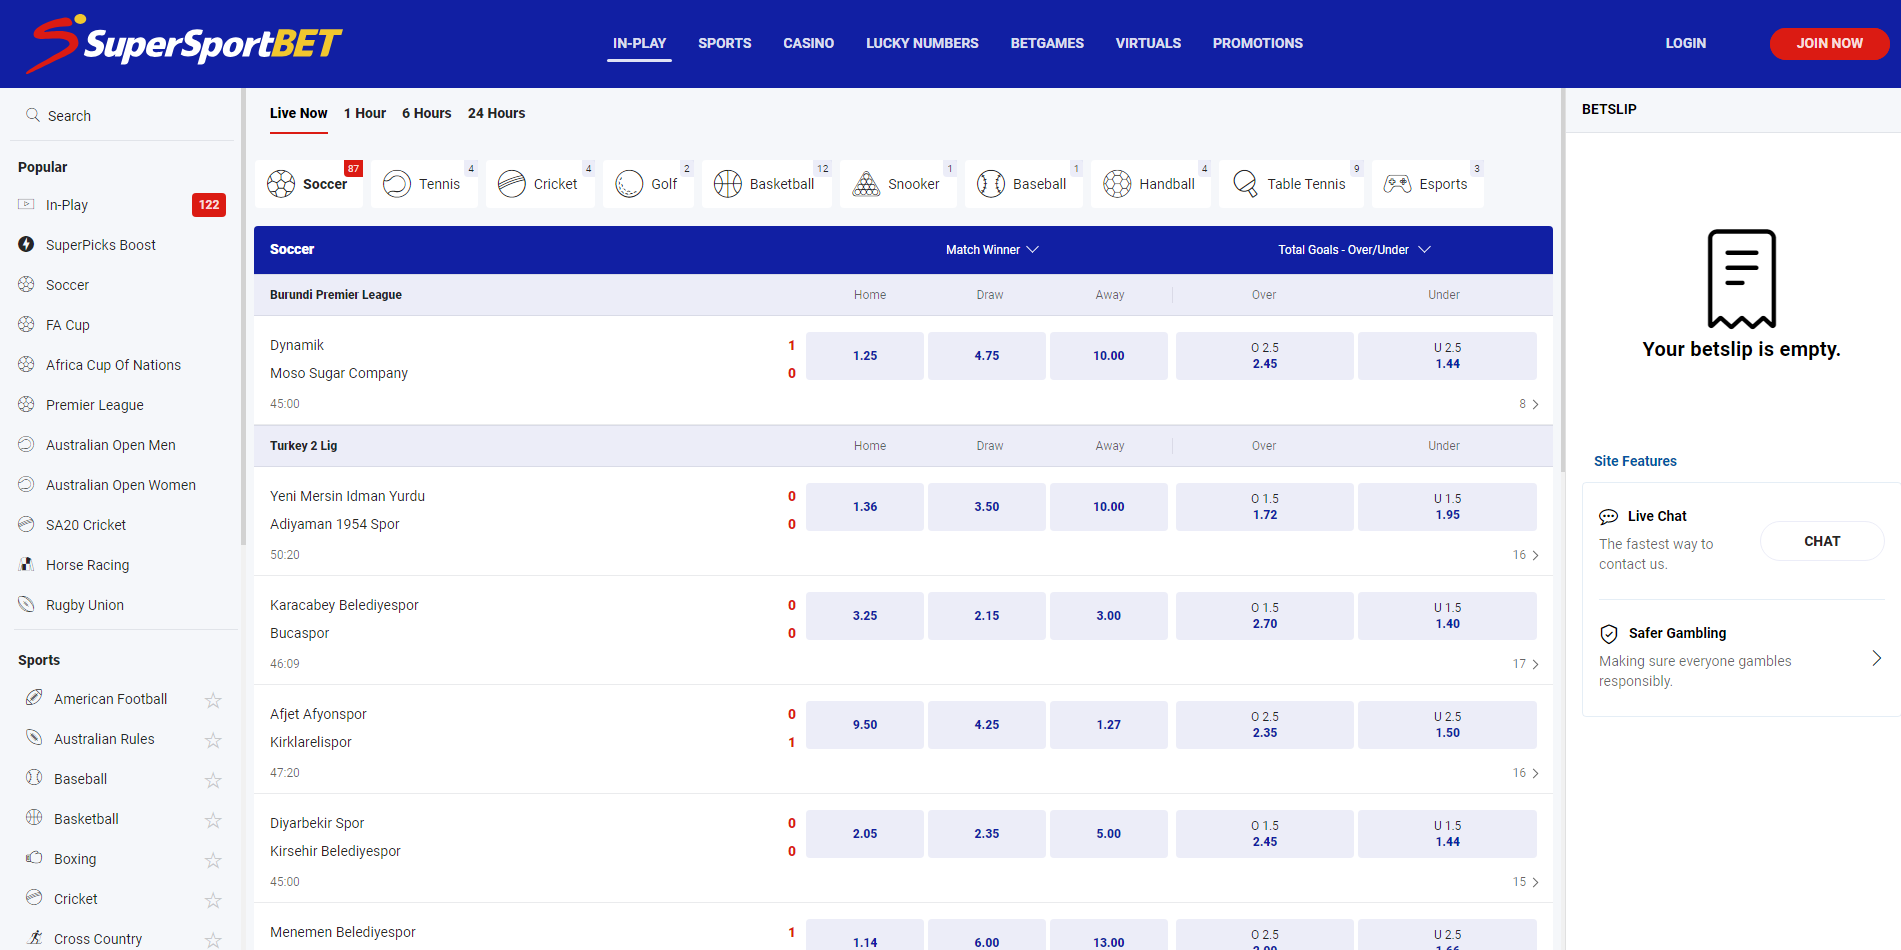
Task: Select the Baseball sport icon filter
Action: 1024,184
